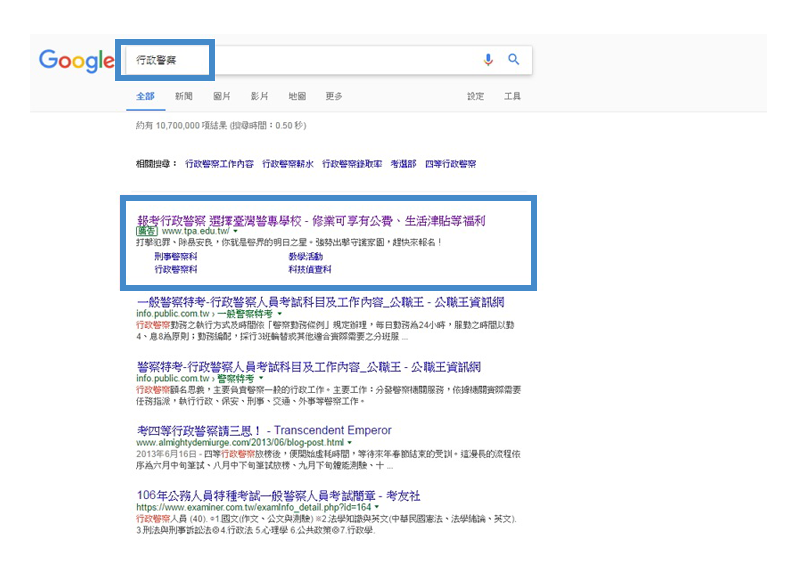Screen dimensions: 800x582
Task: Open result 一般警察特考-行政警察人員考試科目
Action: (320, 302)
